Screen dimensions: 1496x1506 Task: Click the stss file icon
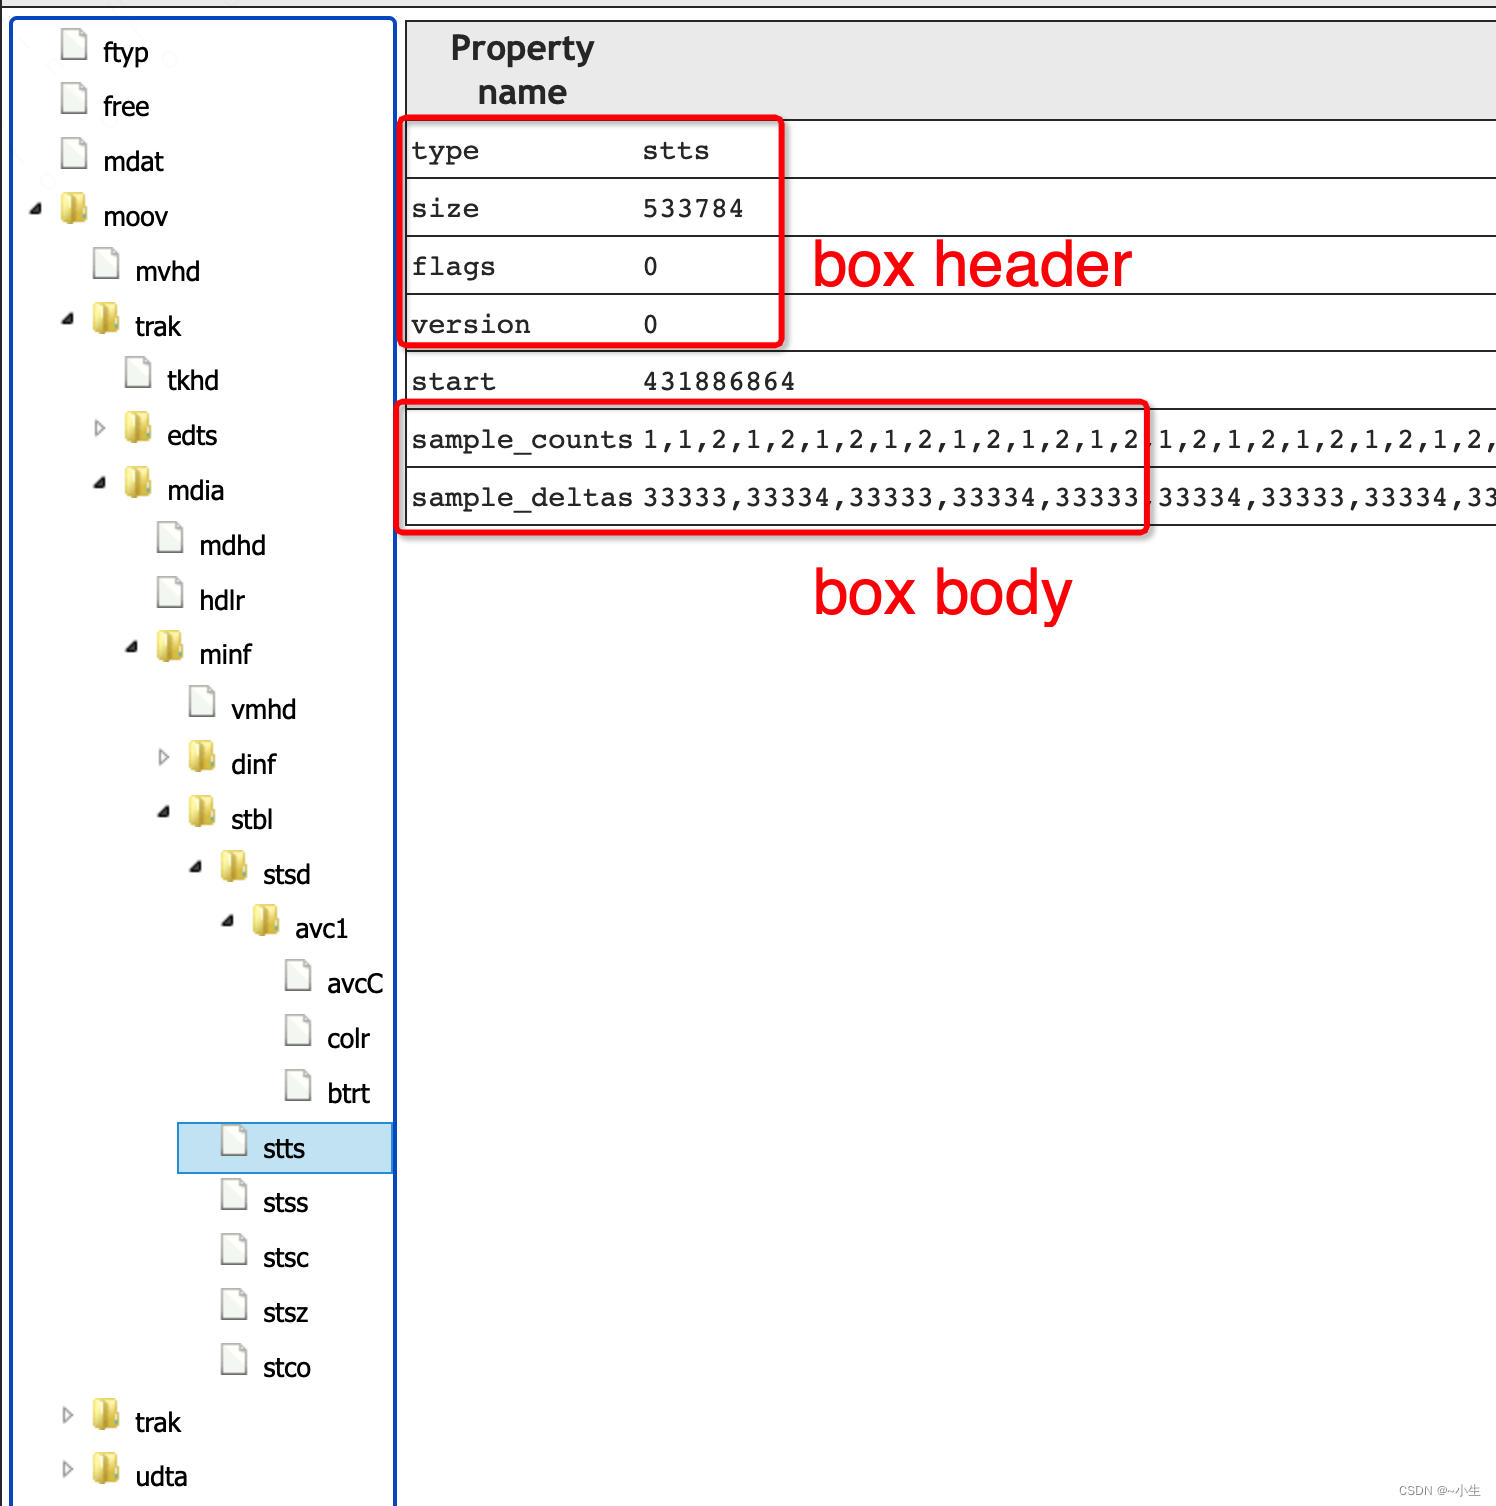[x=234, y=1194]
